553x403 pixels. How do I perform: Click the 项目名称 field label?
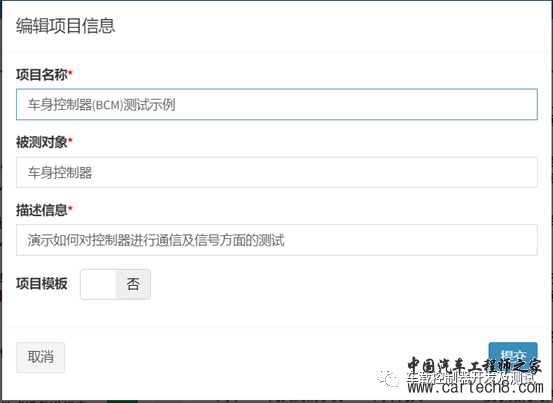point(42,75)
